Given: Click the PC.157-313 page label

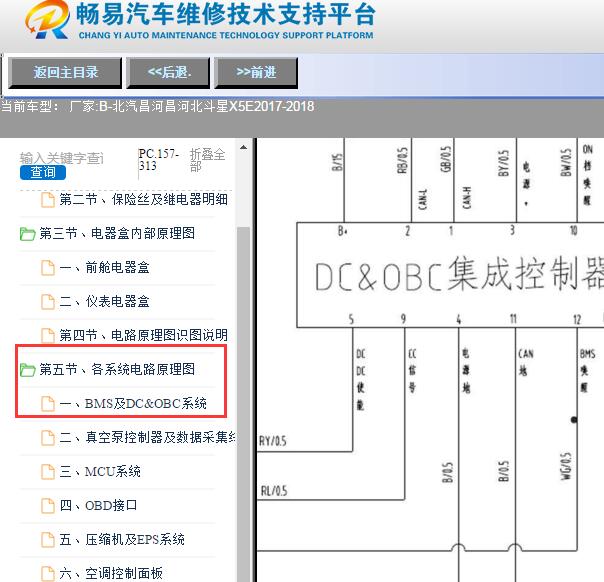Looking at the screenshot, I should pyautogui.click(x=159, y=159).
